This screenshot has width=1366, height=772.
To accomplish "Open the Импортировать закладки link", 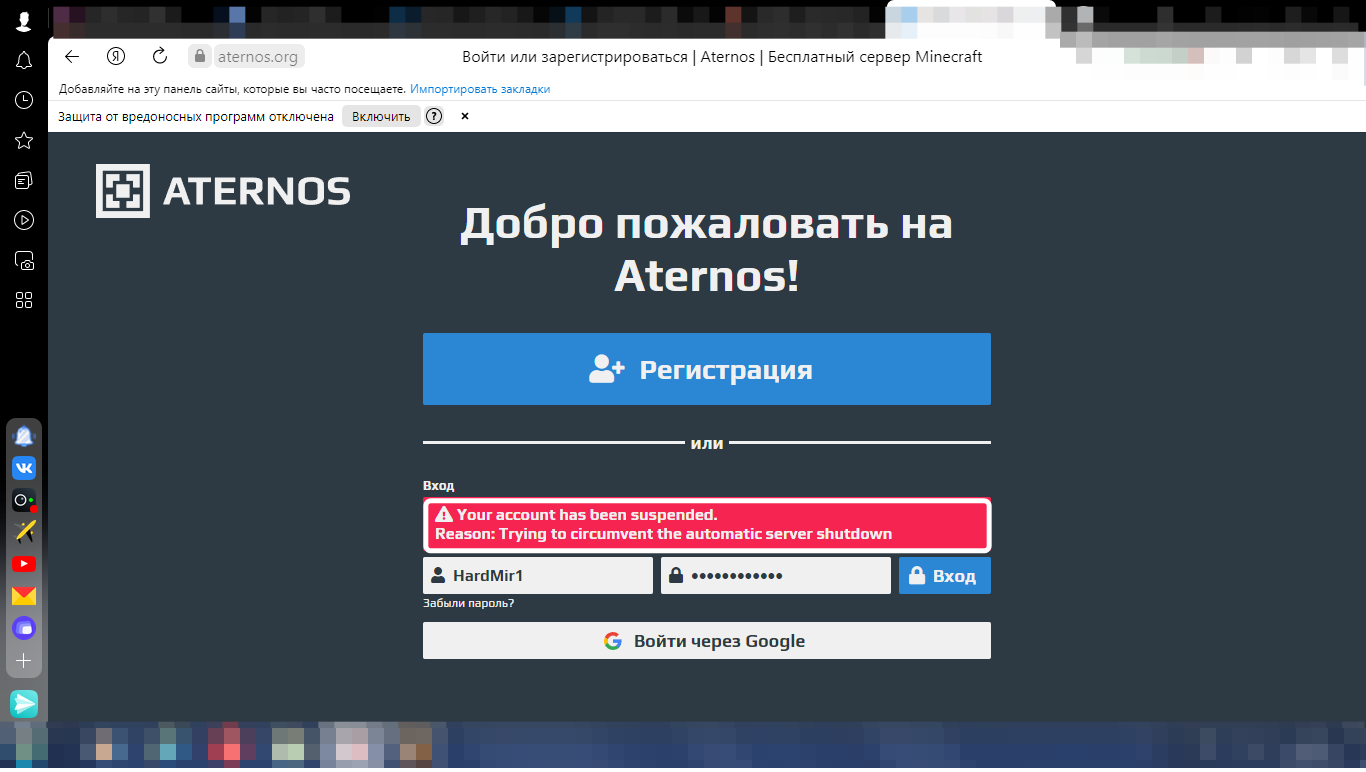I will [480, 89].
